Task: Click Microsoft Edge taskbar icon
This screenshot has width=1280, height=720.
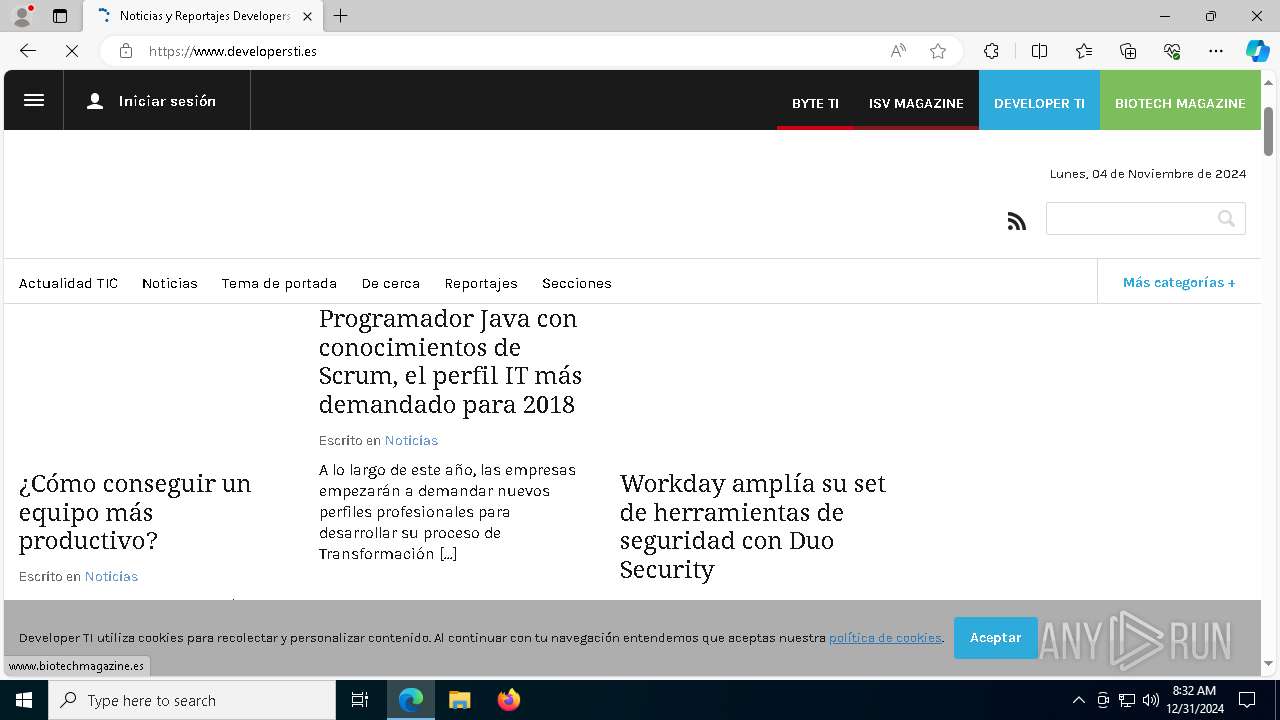Action: 411,700
